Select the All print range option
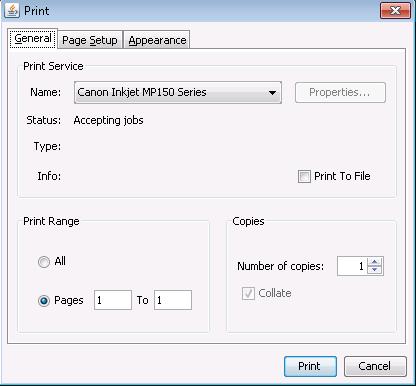The width and height of the screenshot is (416, 386). tap(44, 262)
